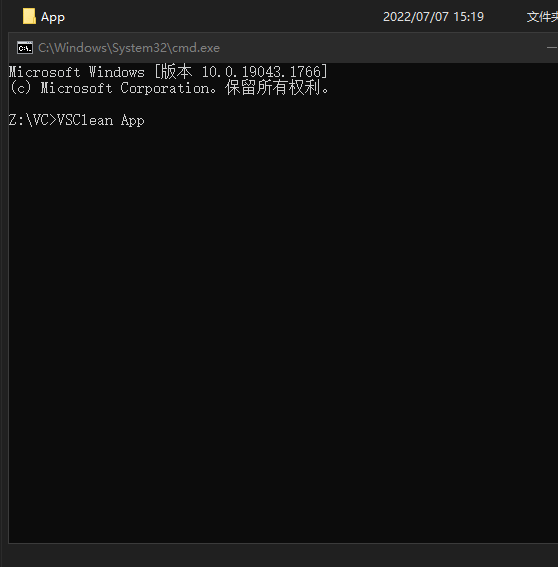Viewport: 558px width, 567px height.
Task: Click the empty black console area
Action: click(283, 325)
